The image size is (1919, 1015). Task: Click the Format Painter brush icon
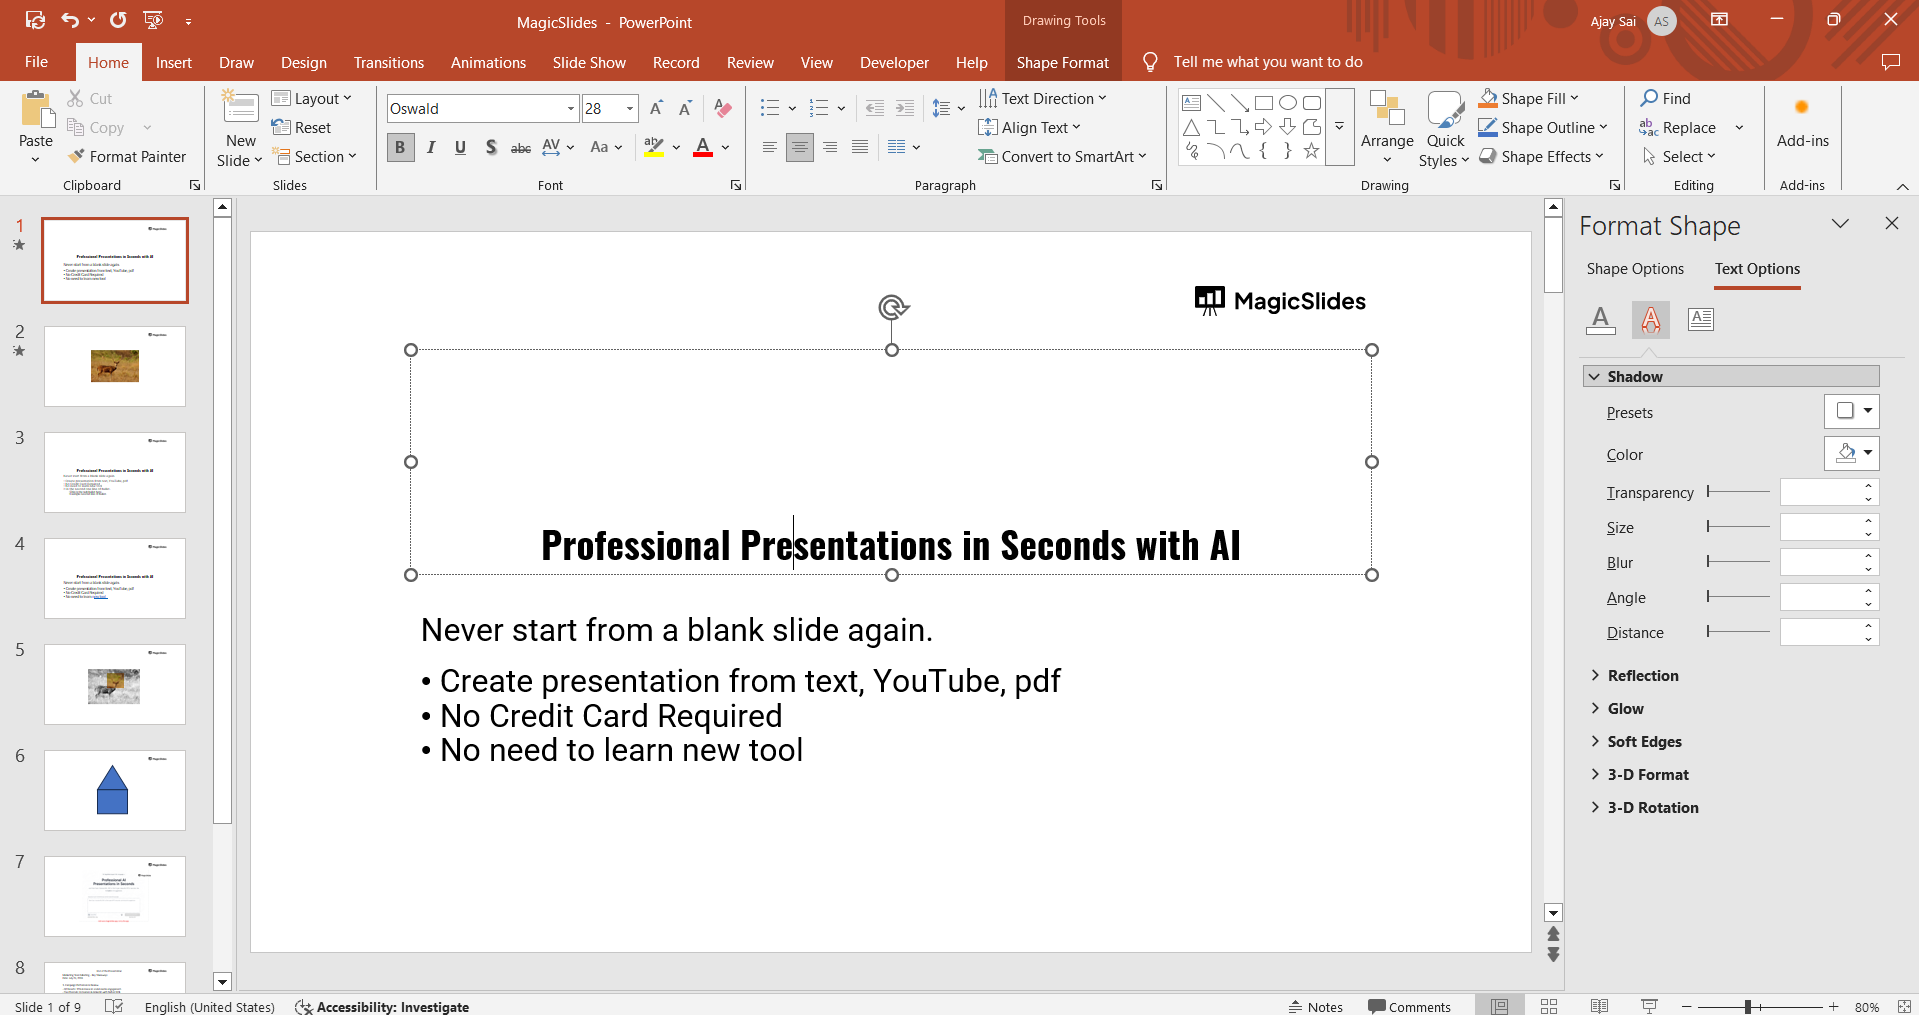(x=76, y=157)
